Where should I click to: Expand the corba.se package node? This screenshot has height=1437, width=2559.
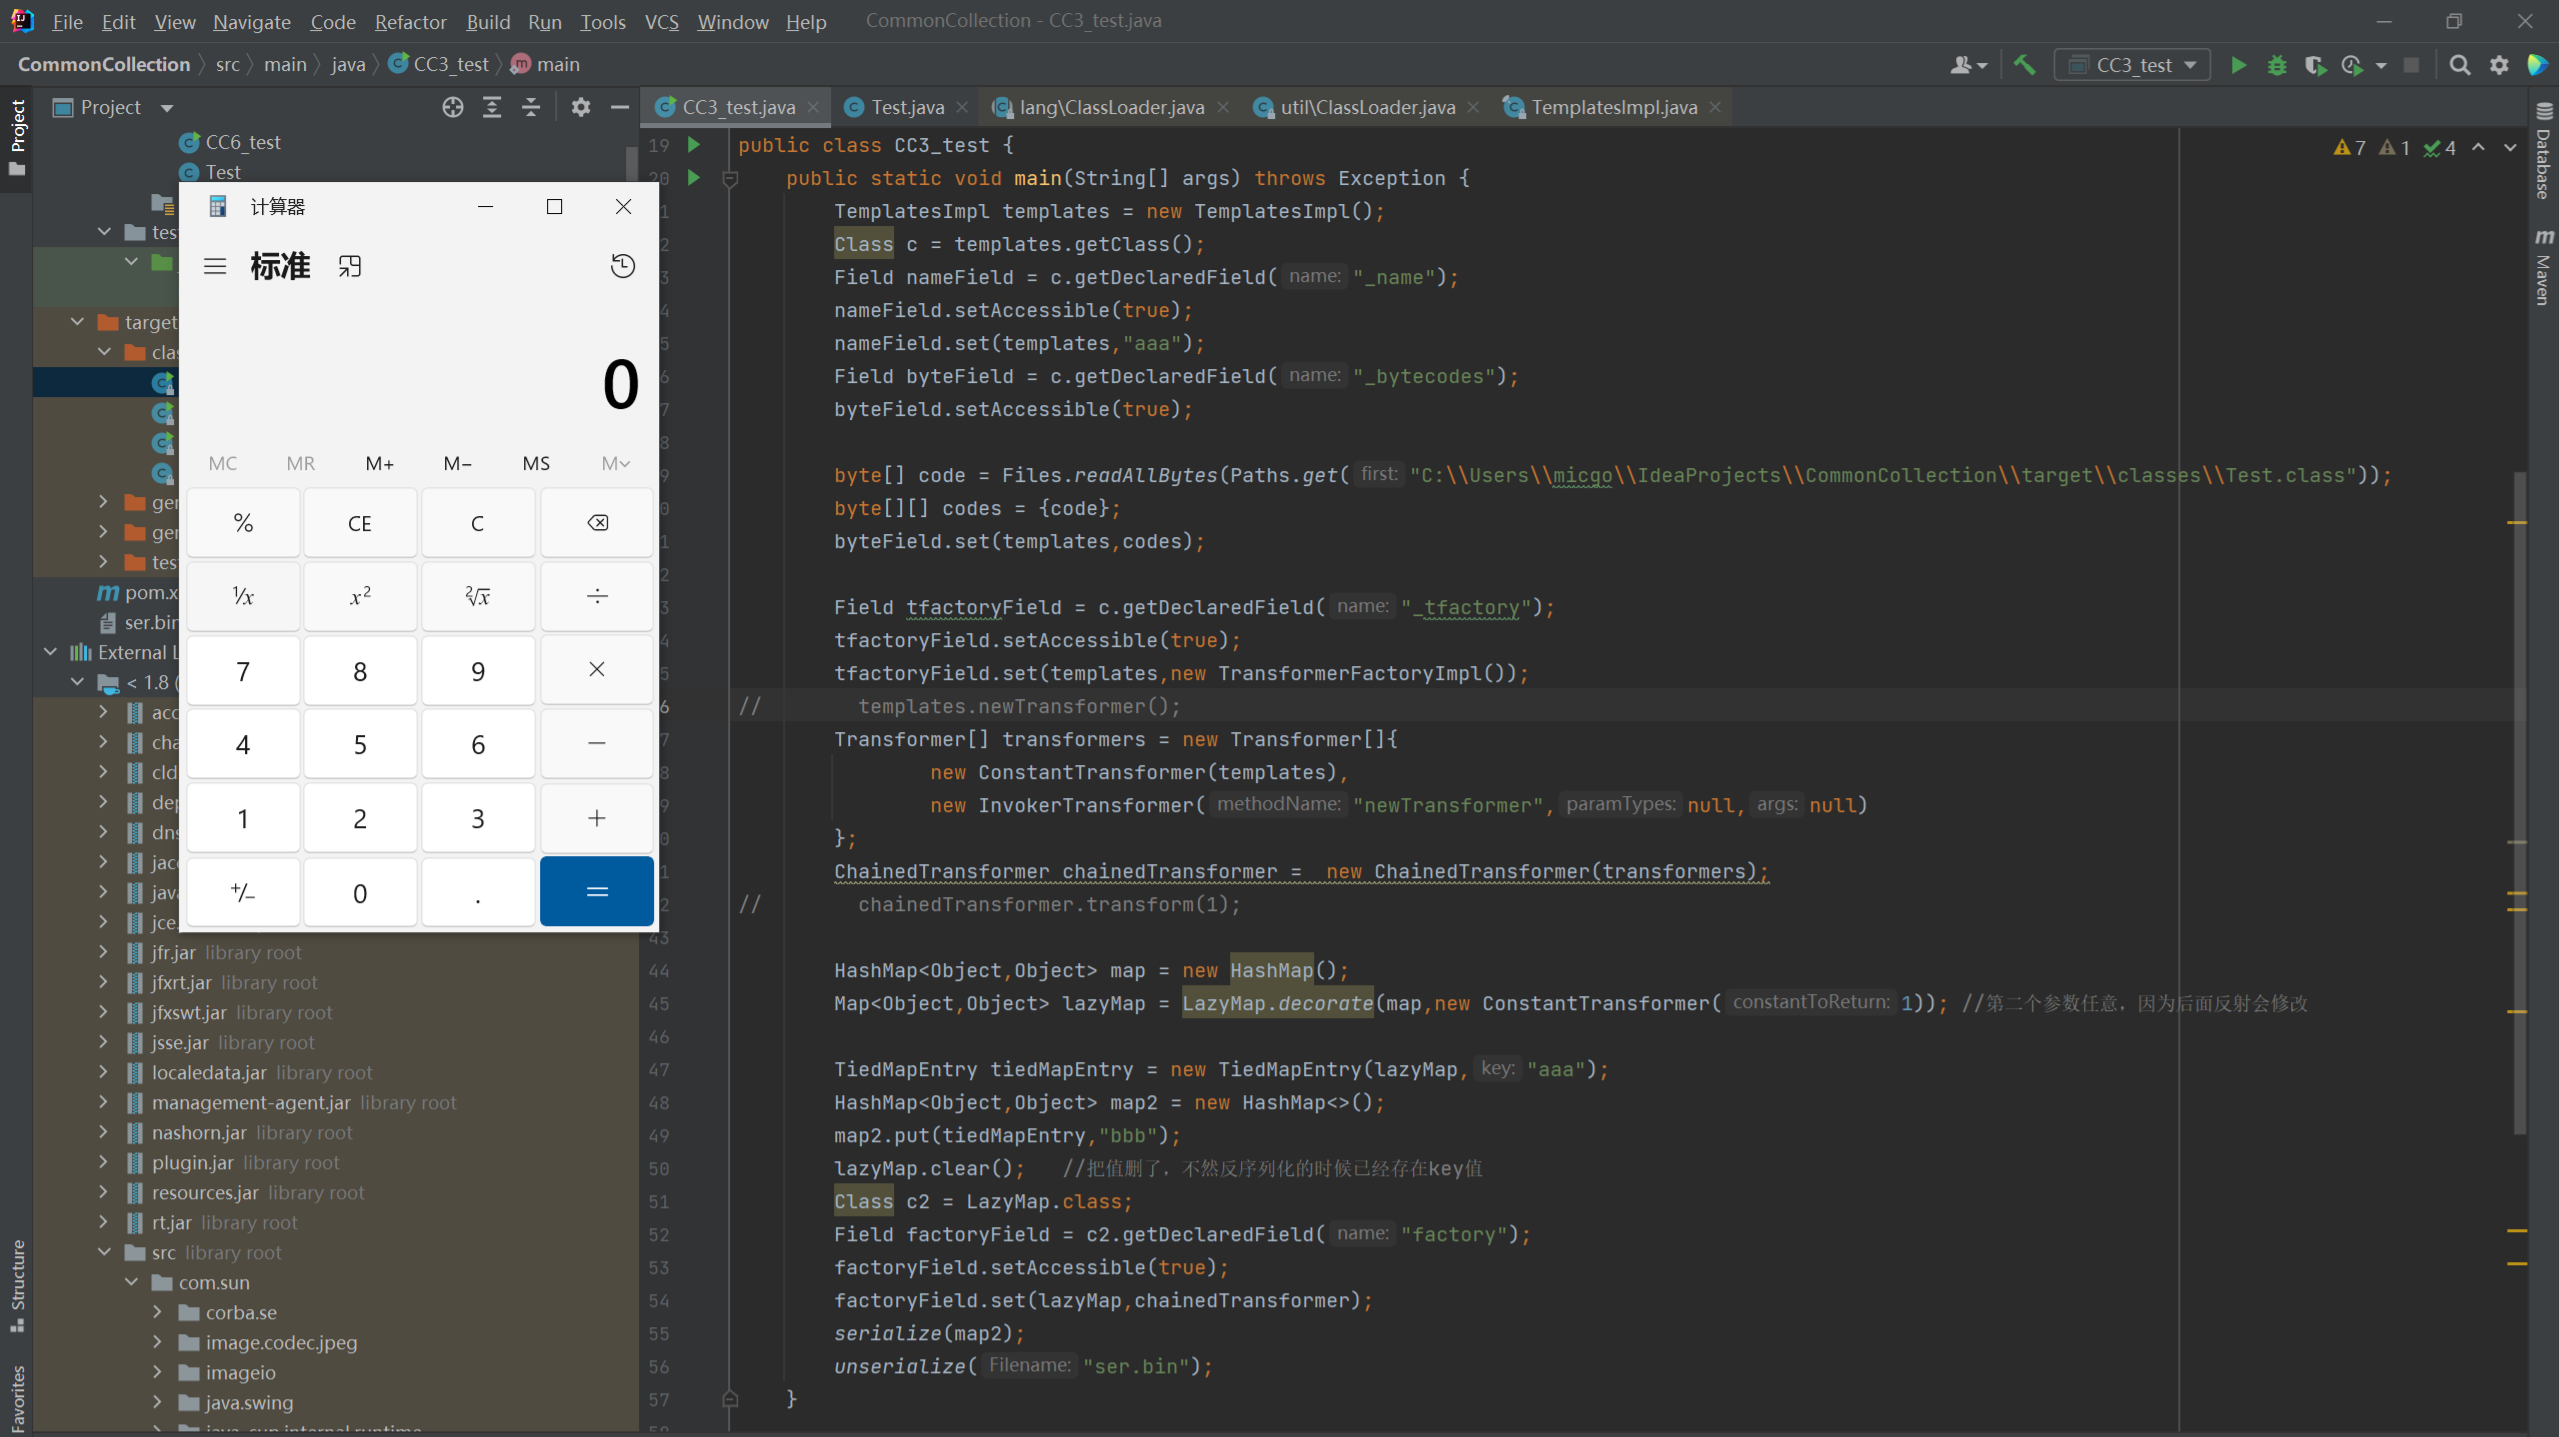click(x=157, y=1312)
